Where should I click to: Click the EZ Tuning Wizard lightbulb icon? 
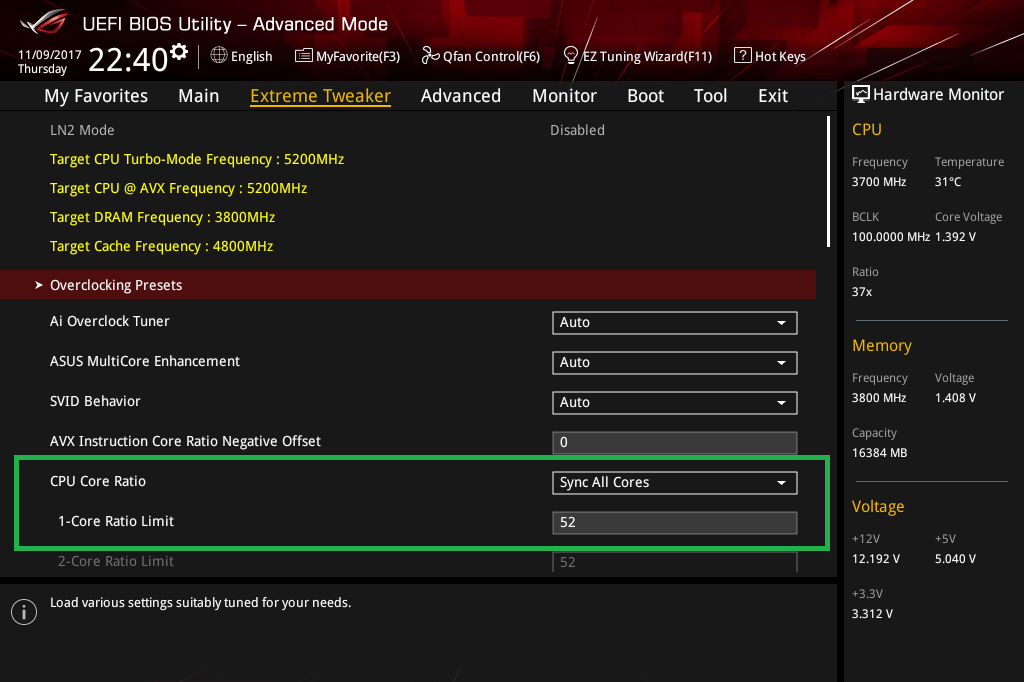click(x=571, y=56)
